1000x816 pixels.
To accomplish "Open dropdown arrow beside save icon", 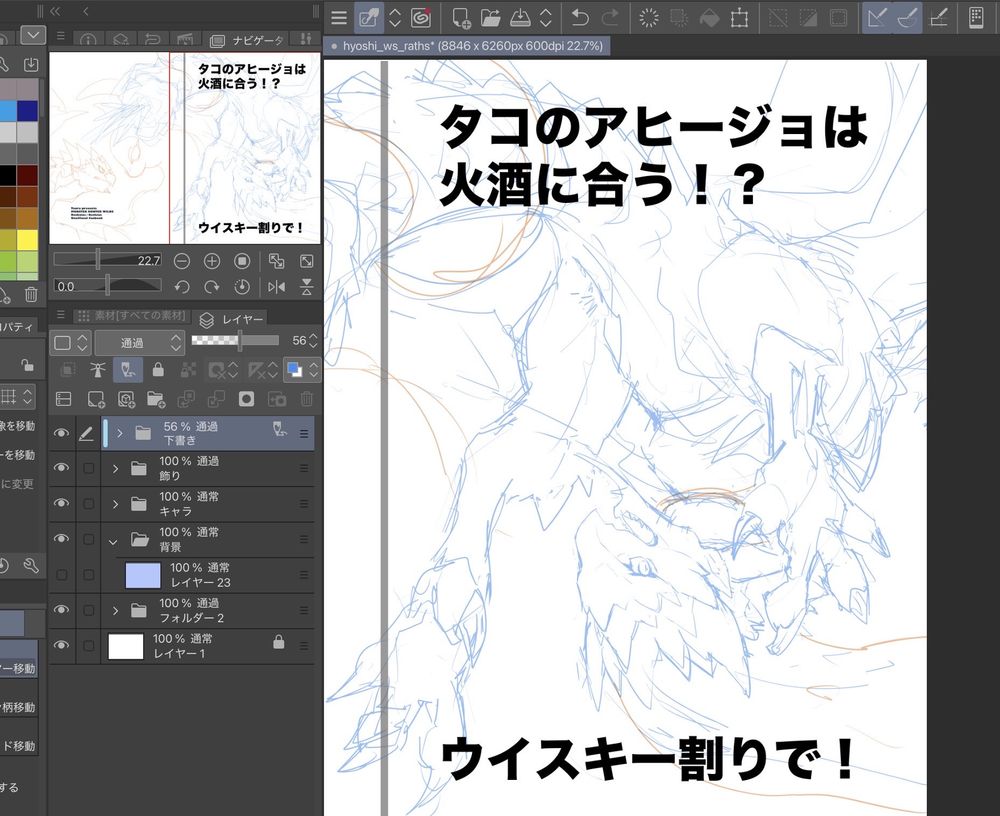I will (x=546, y=18).
